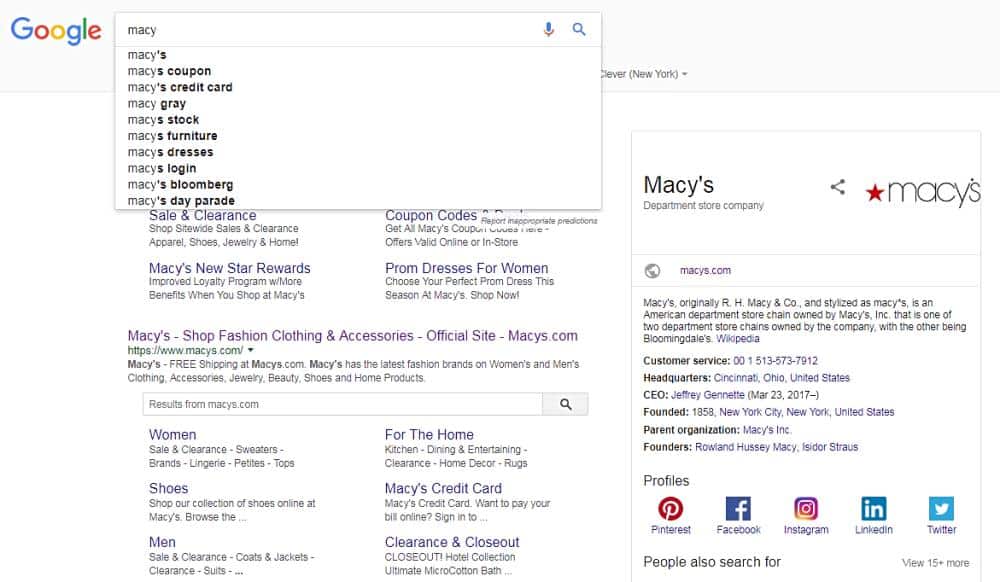This screenshot has height=582, width=1000.
Task: Open Macy's Instagram profile icon
Action: point(806,509)
